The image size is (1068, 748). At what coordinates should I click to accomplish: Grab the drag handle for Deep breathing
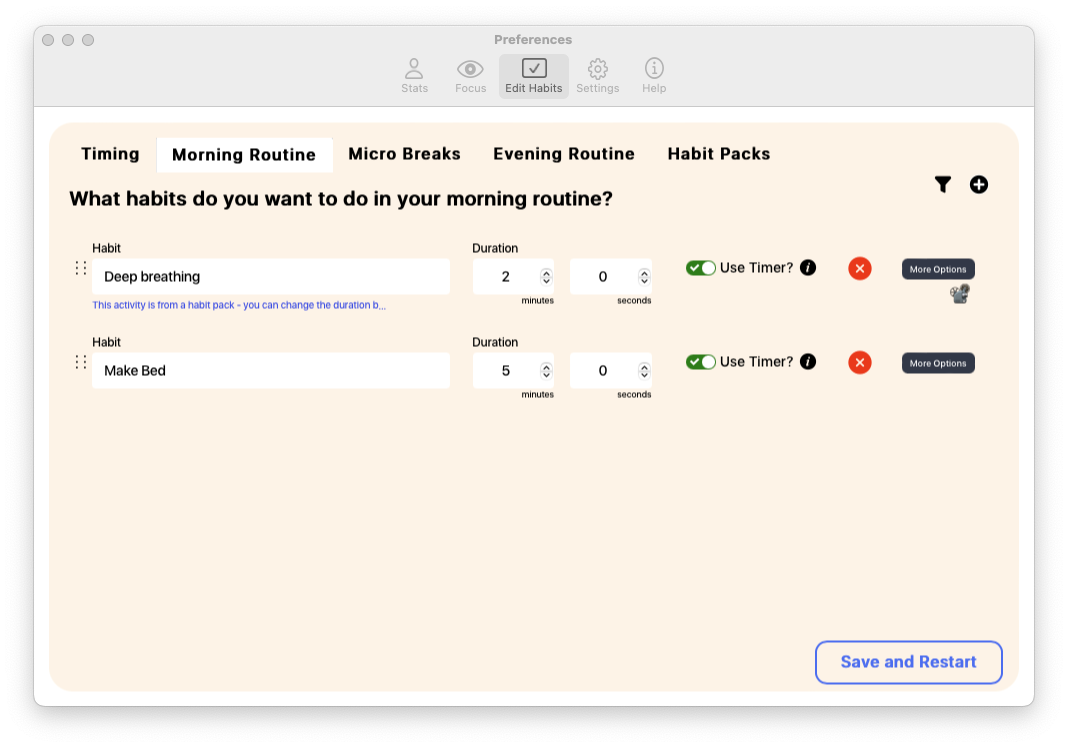81,268
